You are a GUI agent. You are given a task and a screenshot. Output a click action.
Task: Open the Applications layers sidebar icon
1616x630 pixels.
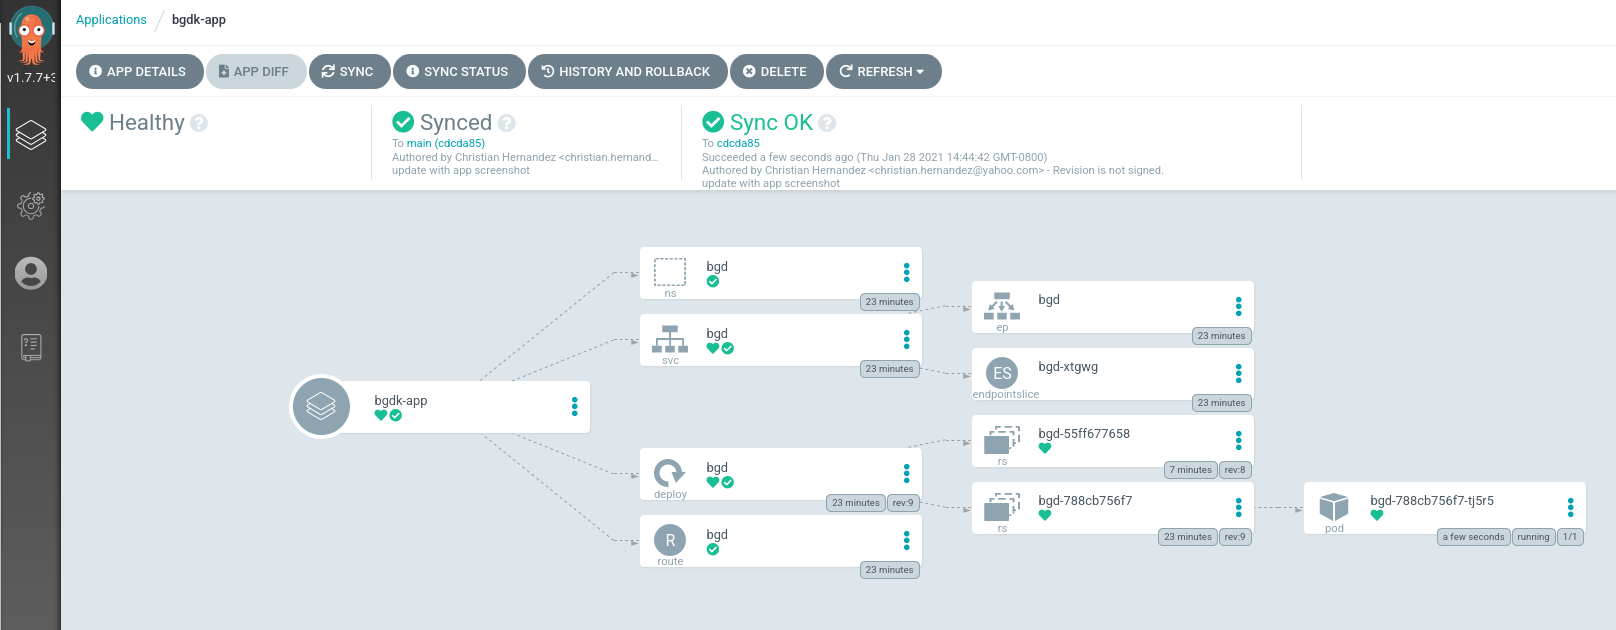(x=31, y=134)
